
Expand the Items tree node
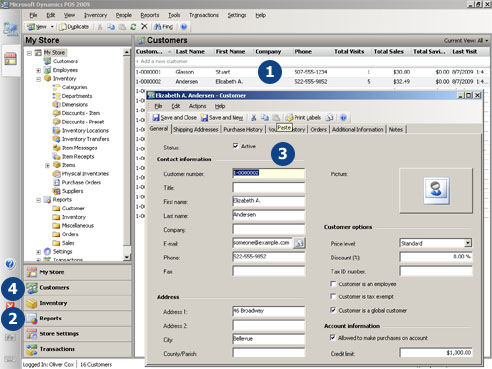tap(47, 165)
